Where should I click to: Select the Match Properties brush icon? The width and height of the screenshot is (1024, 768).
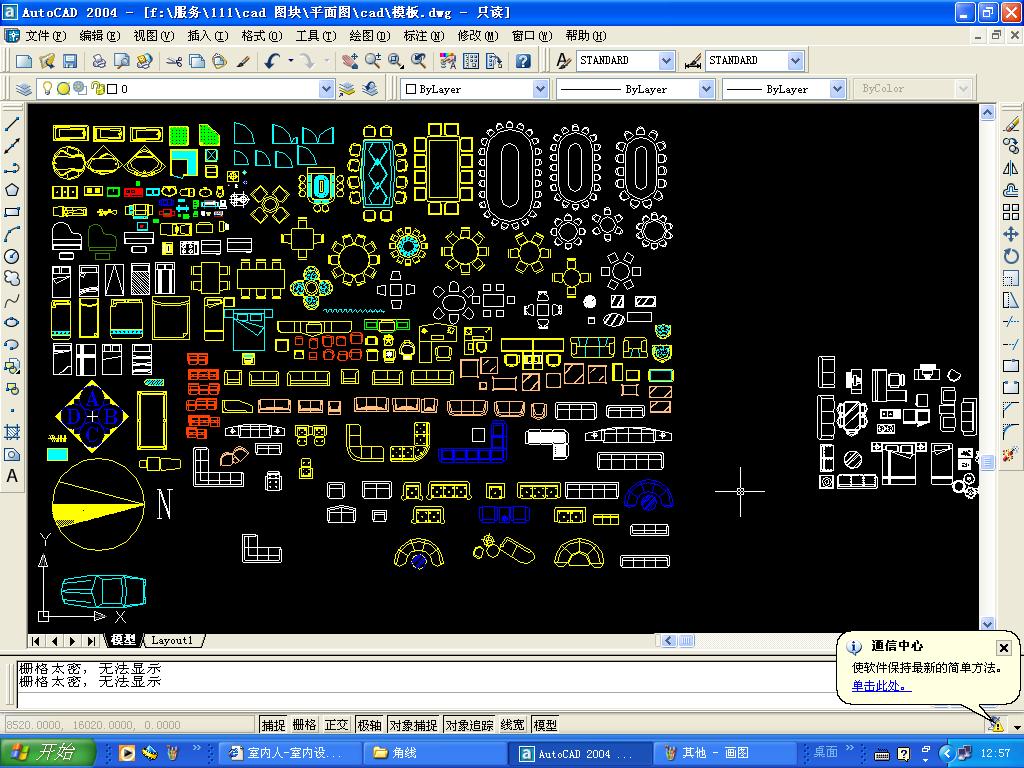click(243, 61)
